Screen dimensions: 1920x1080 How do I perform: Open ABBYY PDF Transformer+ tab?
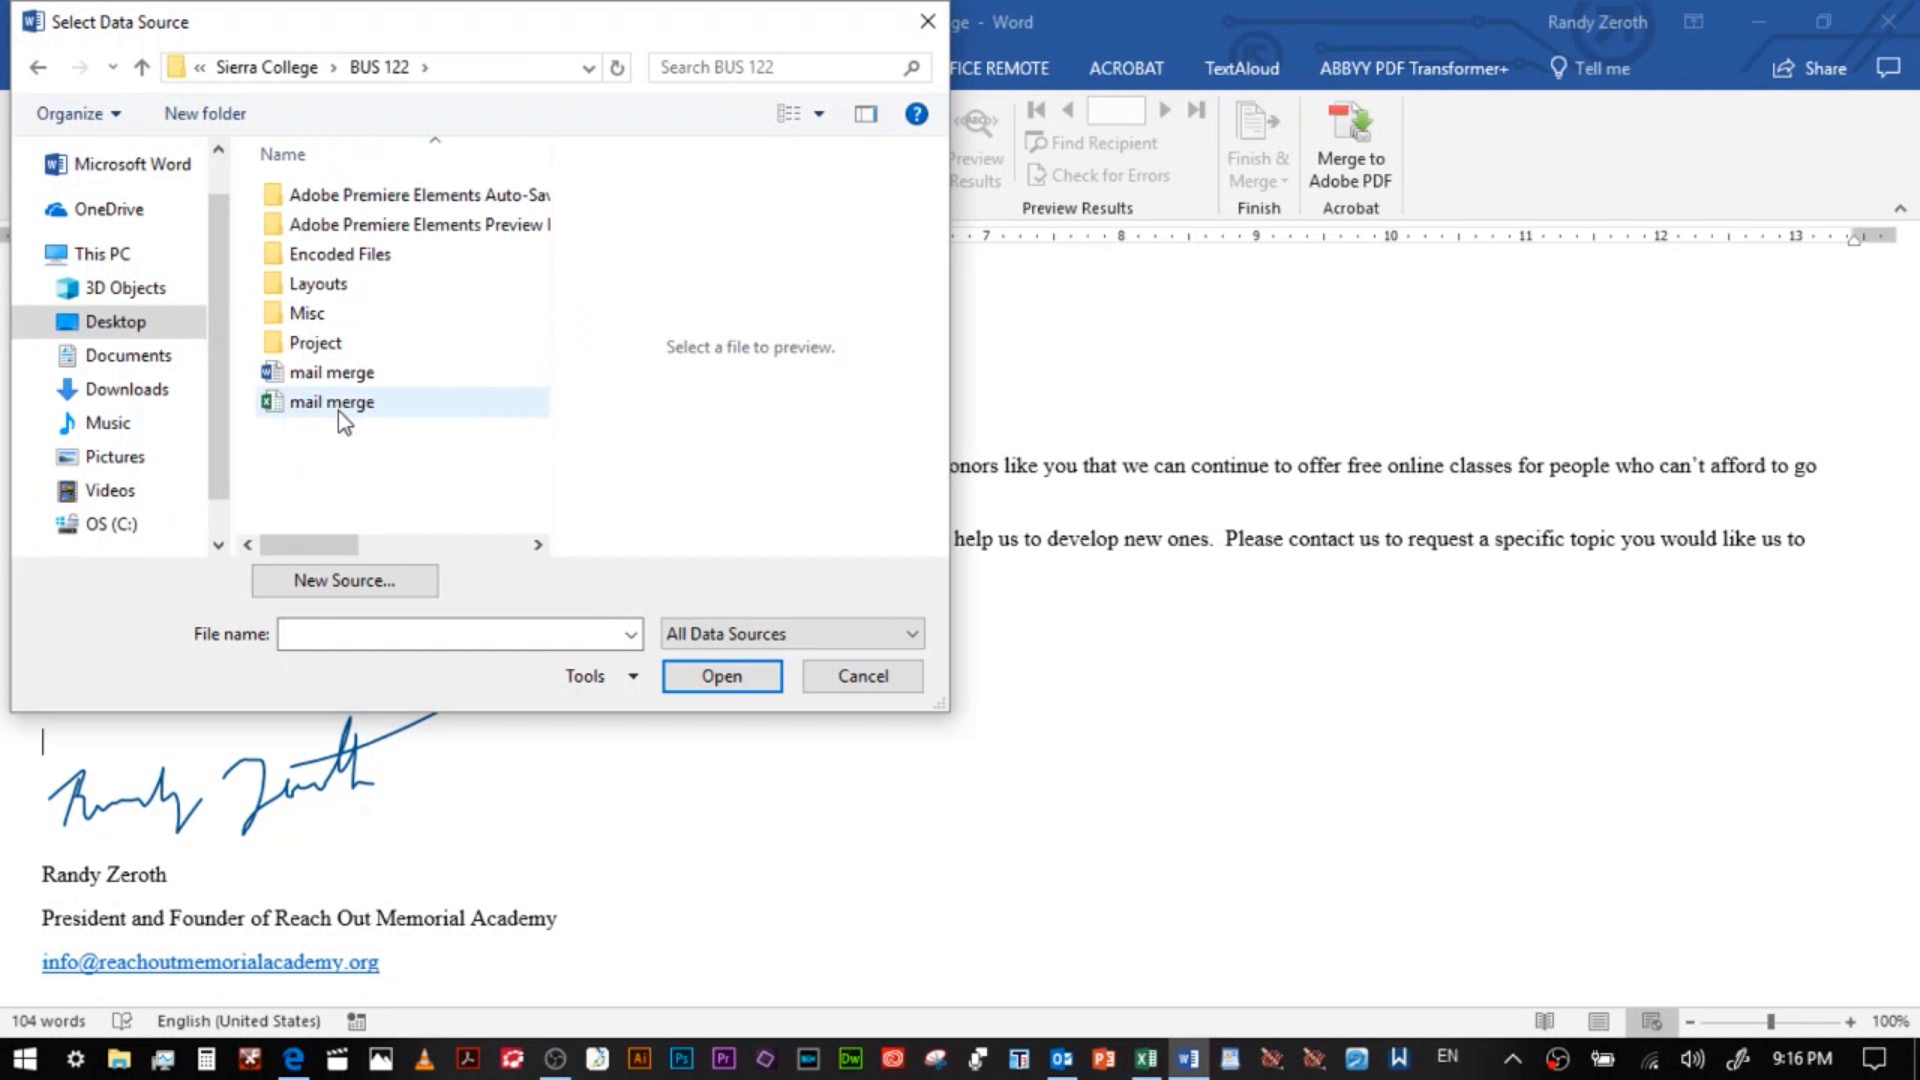click(x=1413, y=68)
